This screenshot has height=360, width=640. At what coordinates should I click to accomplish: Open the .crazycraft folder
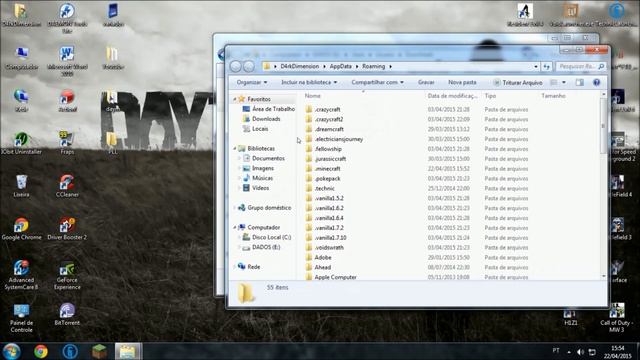pos(327,109)
